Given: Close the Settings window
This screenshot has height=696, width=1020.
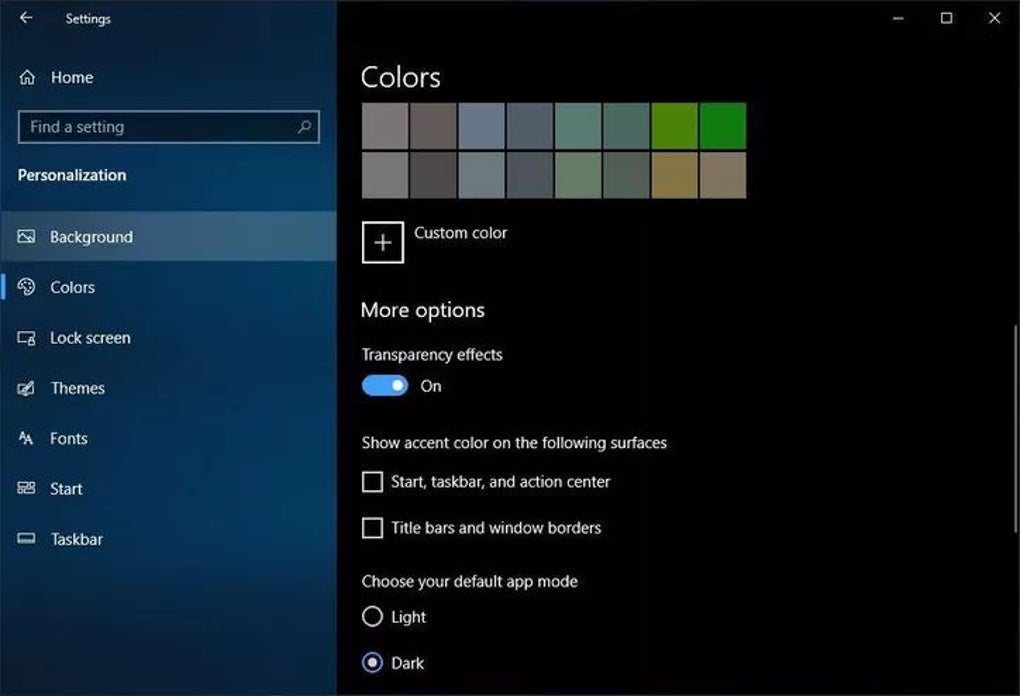Looking at the screenshot, I should point(995,18).
